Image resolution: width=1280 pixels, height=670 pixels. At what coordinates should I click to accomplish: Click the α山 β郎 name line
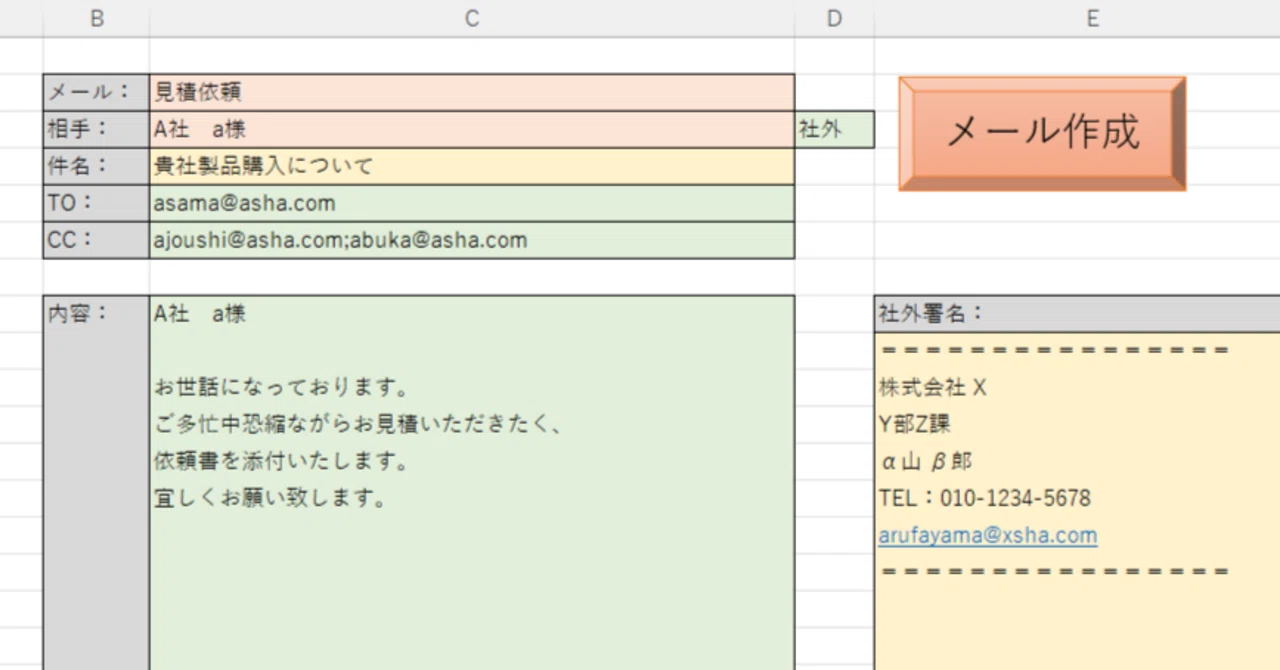[x=926, y=462]
